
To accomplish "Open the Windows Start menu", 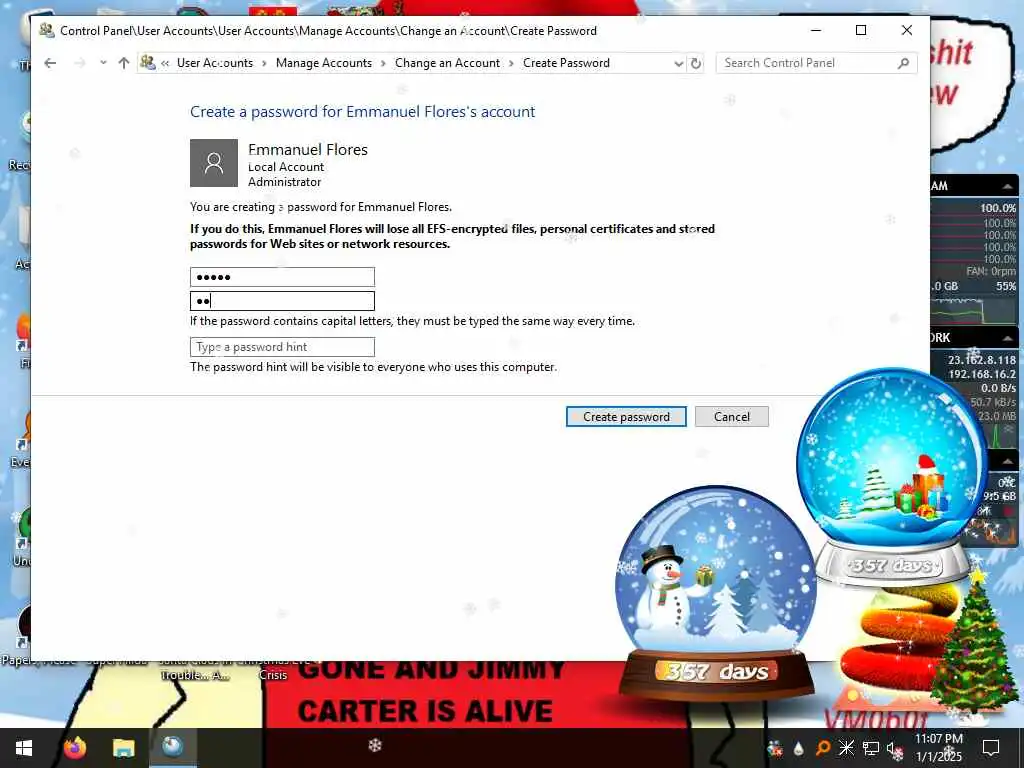I will click(24, 748).
